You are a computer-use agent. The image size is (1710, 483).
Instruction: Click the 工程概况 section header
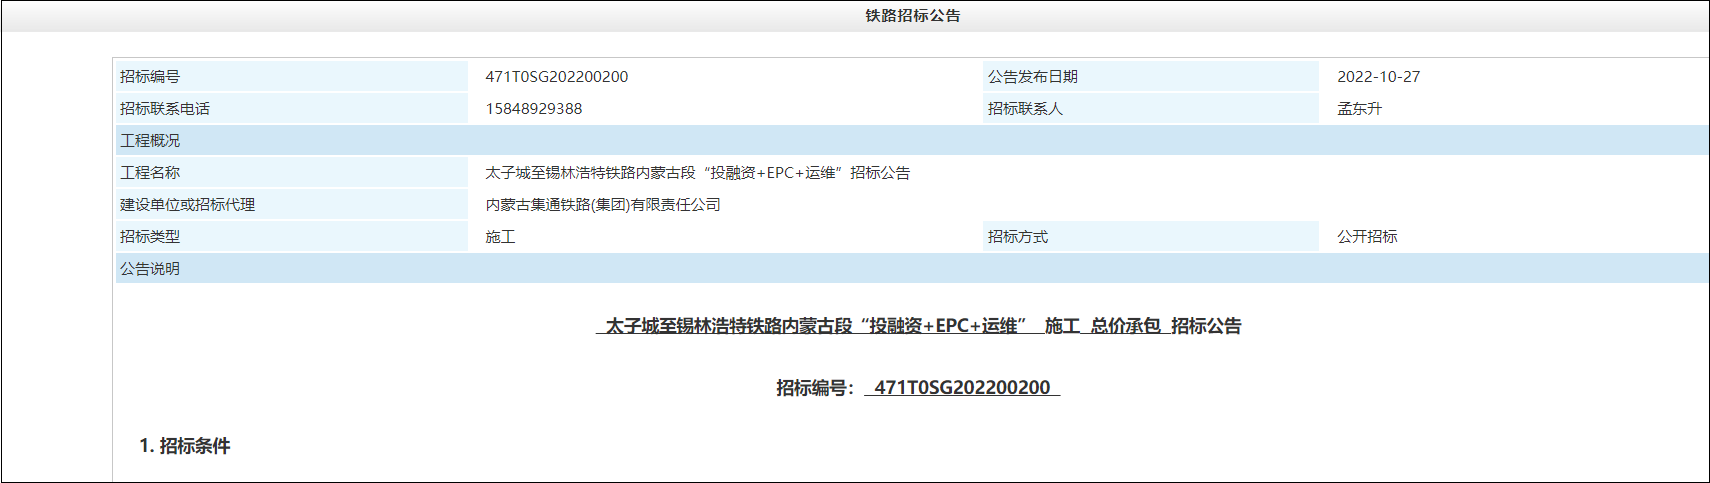pyautogui.click(x=150, y=141)
